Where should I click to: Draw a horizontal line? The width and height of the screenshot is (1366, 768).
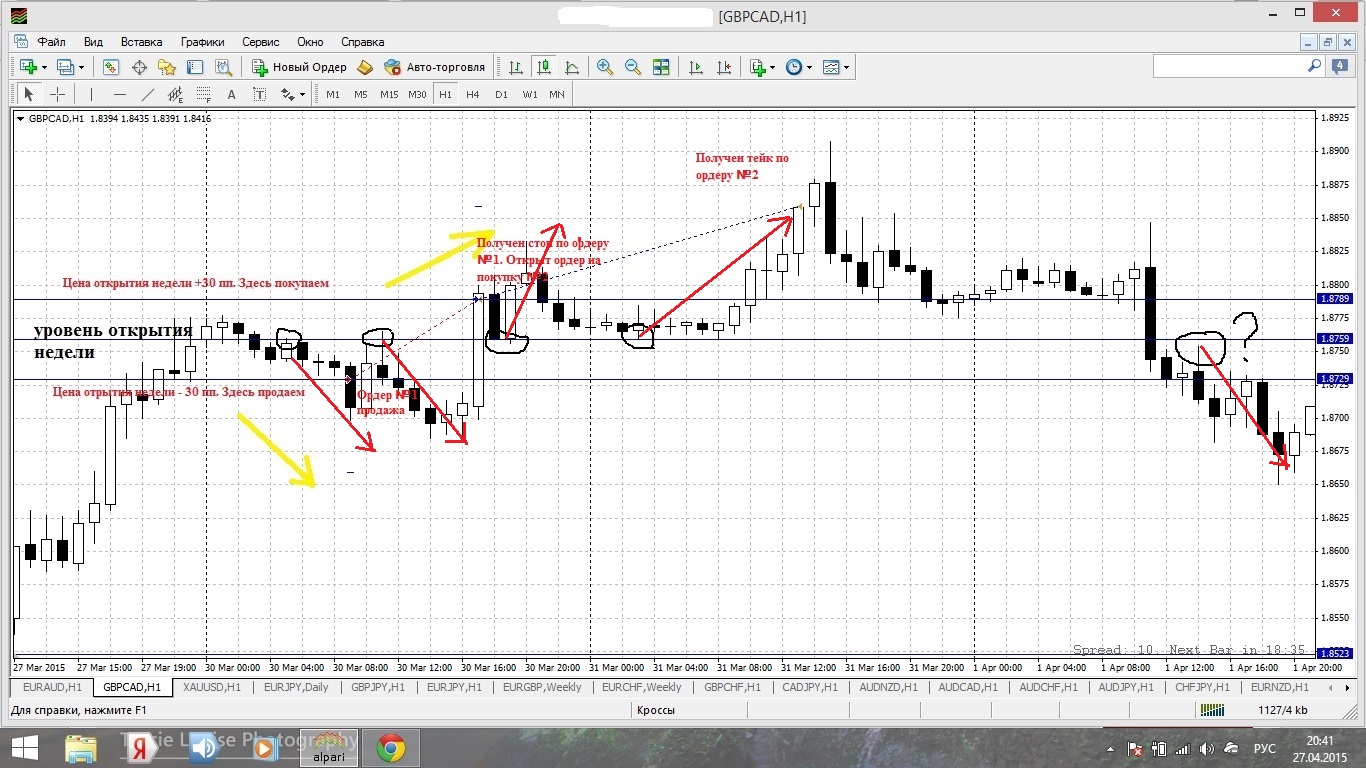tap(120, 94)
